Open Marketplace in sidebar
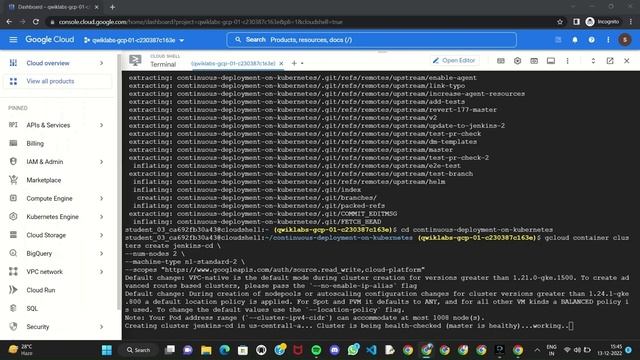Image resolution: width=640 pixels, height=360 pixels. pyautogui.click(x=44, y=180)
